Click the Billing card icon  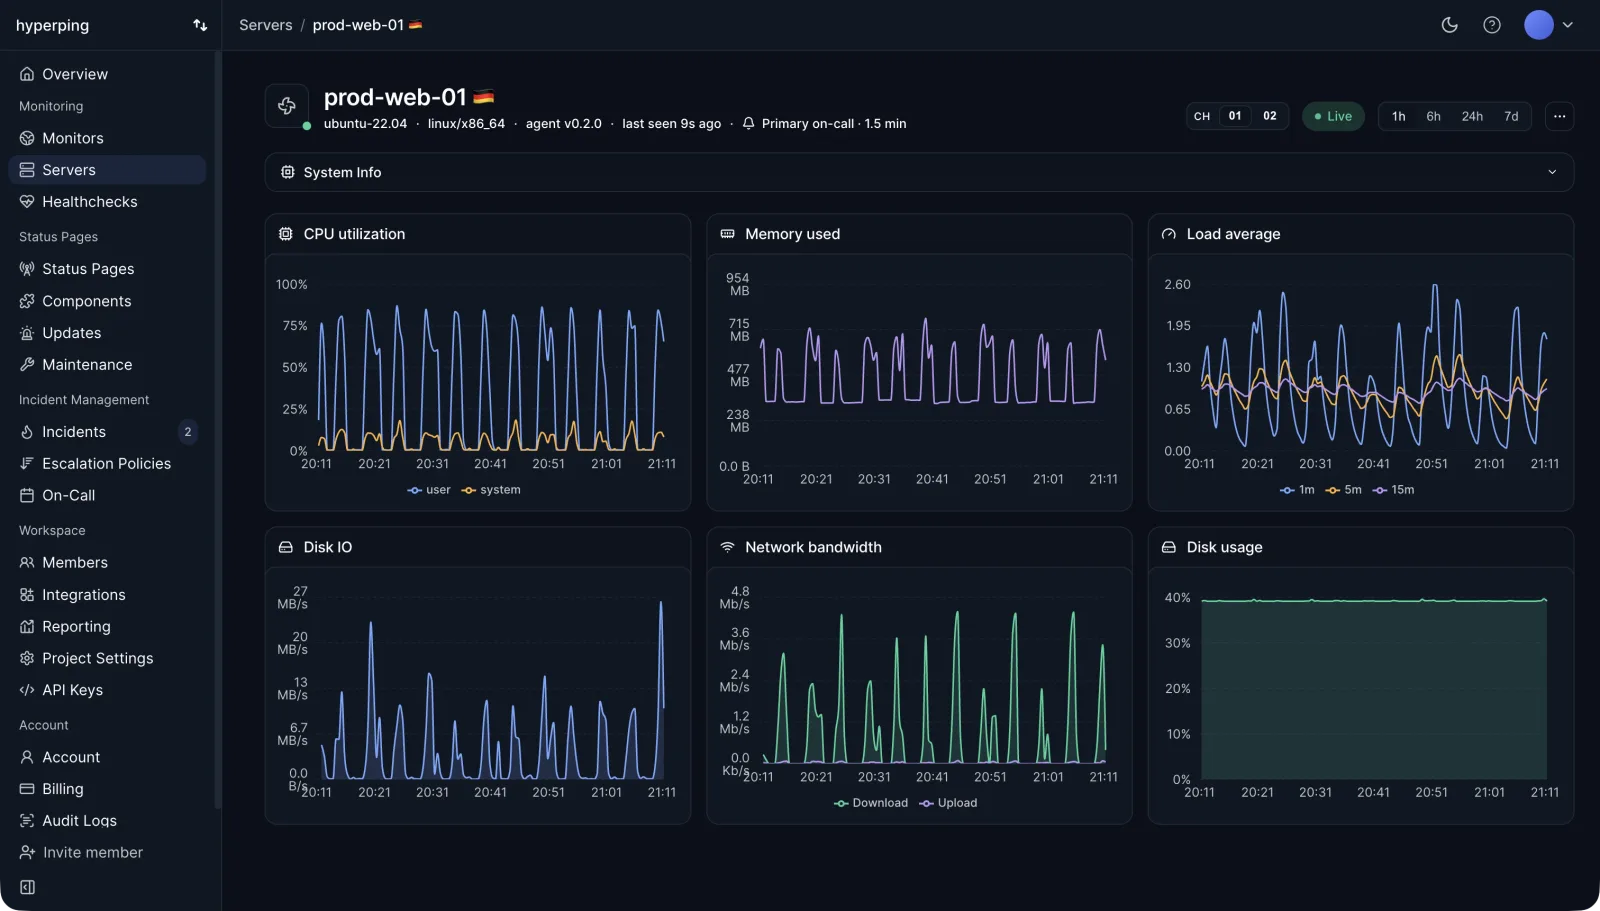(27, 789)
